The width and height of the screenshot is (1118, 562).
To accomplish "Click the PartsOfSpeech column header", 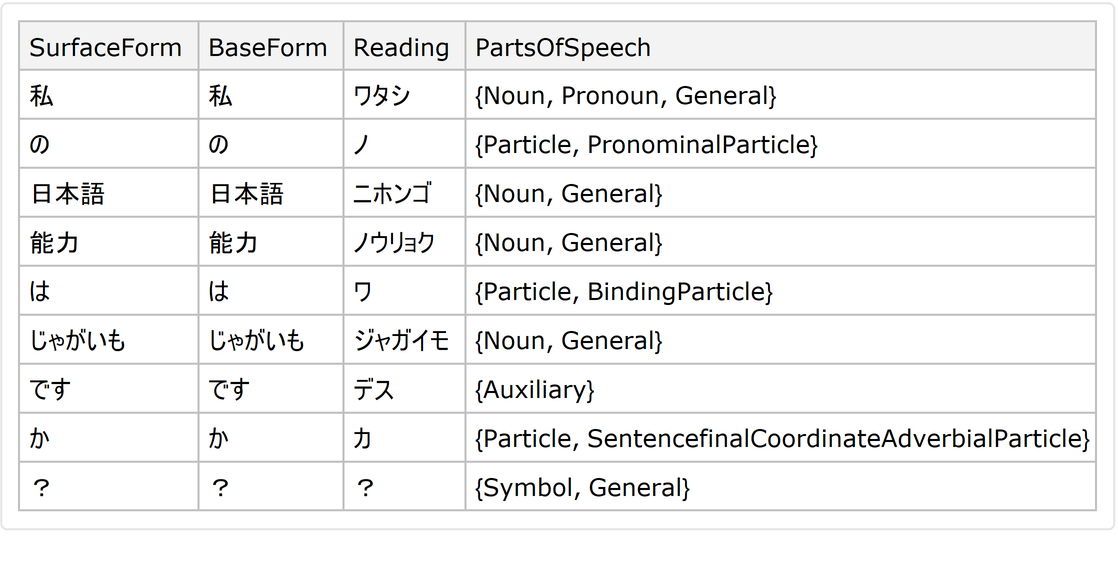I will [563, 47].
